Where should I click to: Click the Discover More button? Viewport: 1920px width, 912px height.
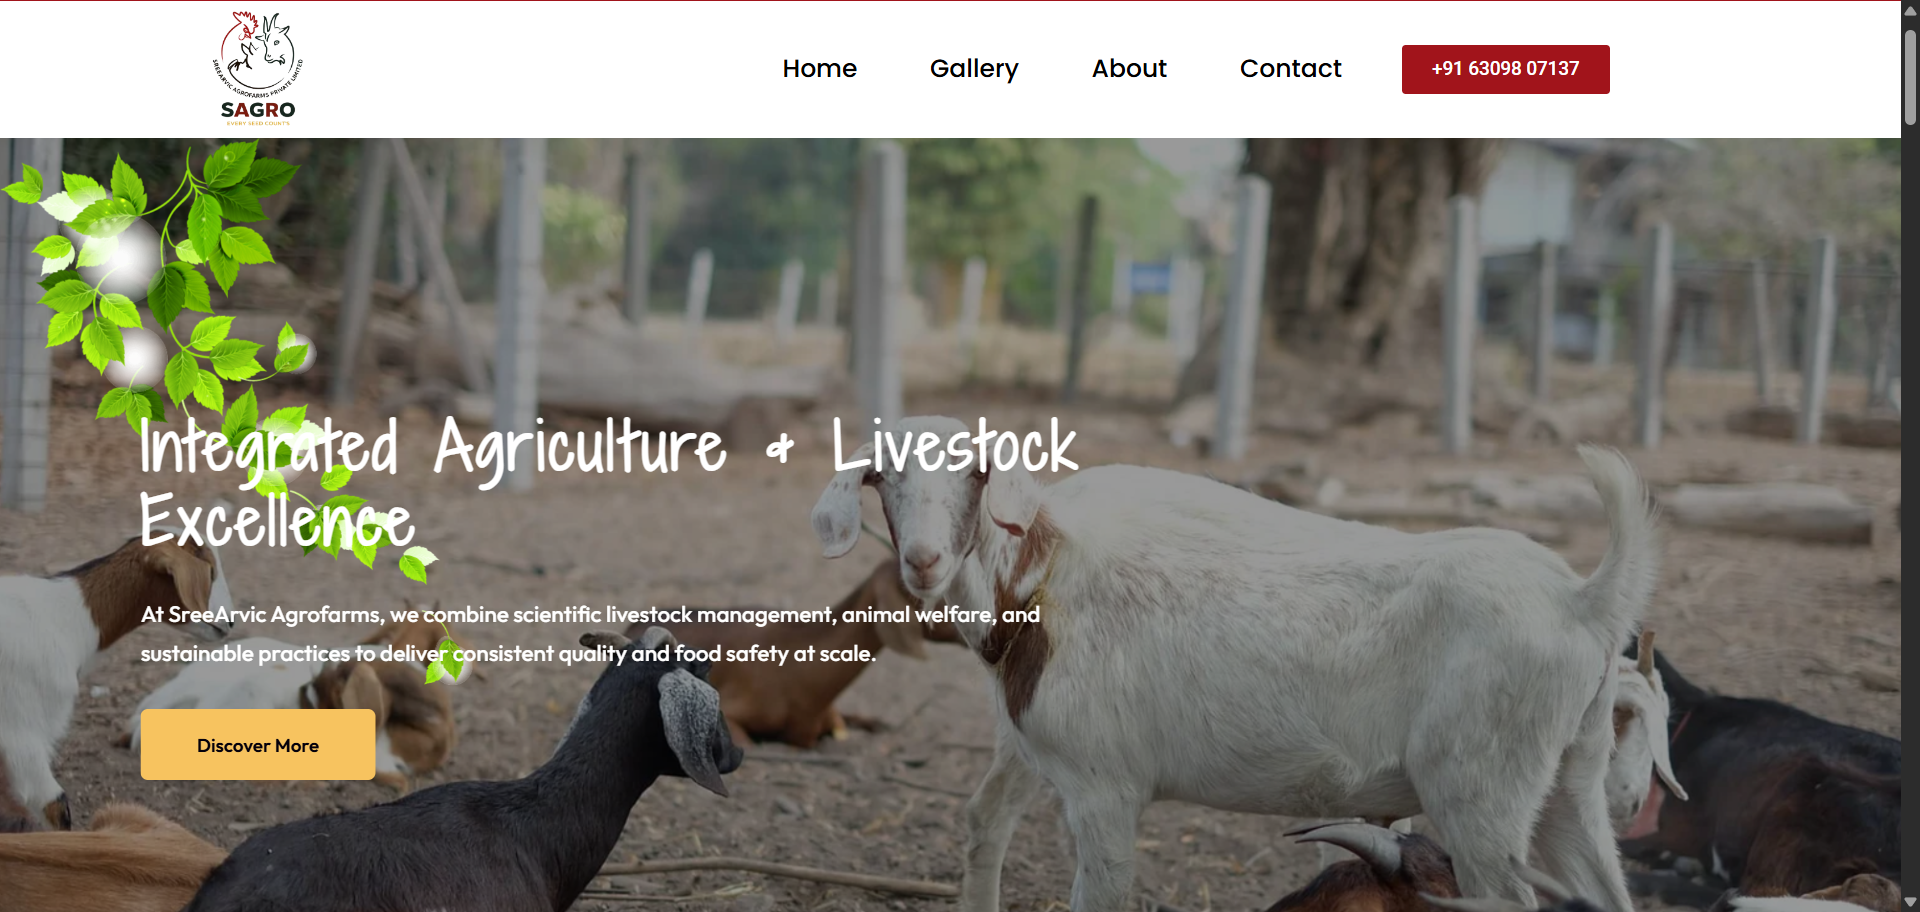click(x=258, y=745)
